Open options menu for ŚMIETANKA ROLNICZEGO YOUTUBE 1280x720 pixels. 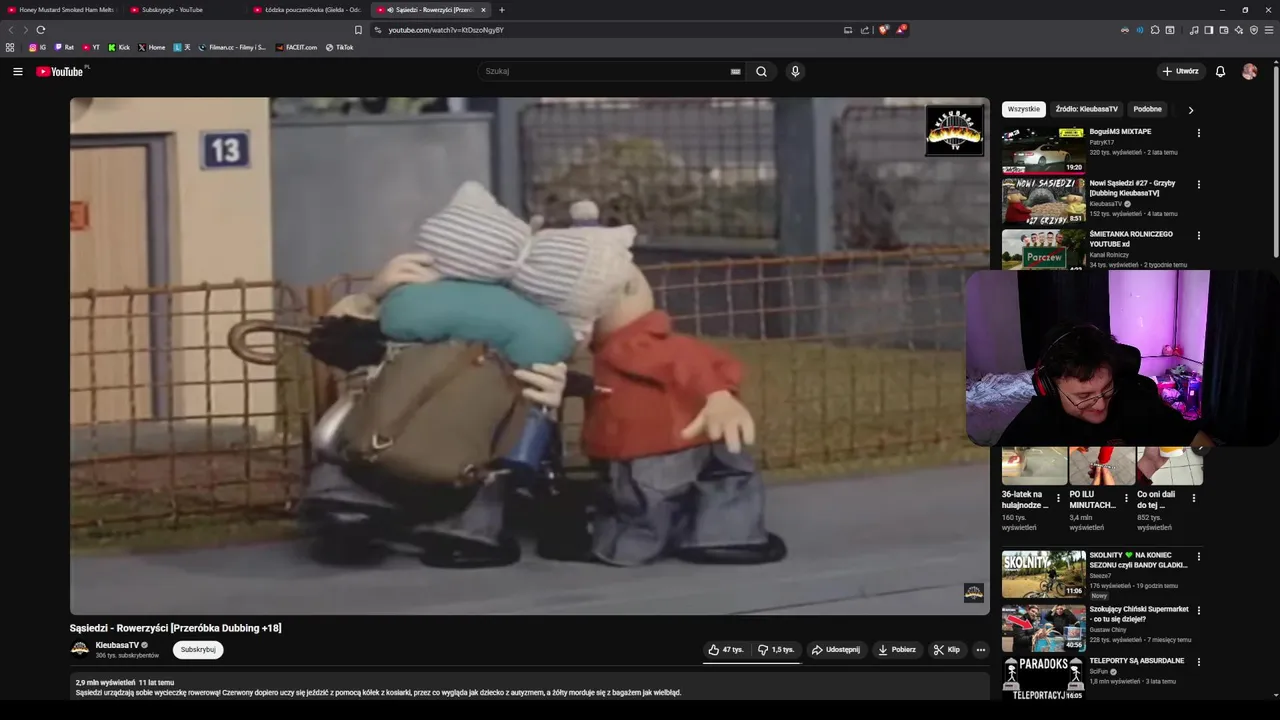click(x=1198, y=236)
